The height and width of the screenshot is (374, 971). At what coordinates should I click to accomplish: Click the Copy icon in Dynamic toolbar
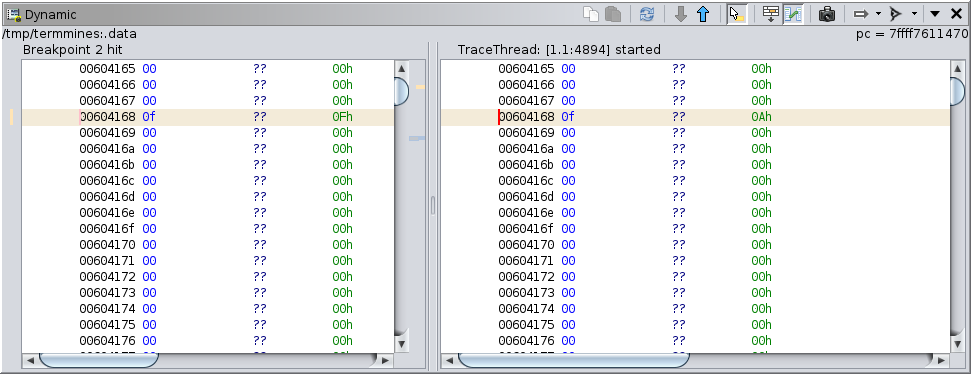coord(591,14)
